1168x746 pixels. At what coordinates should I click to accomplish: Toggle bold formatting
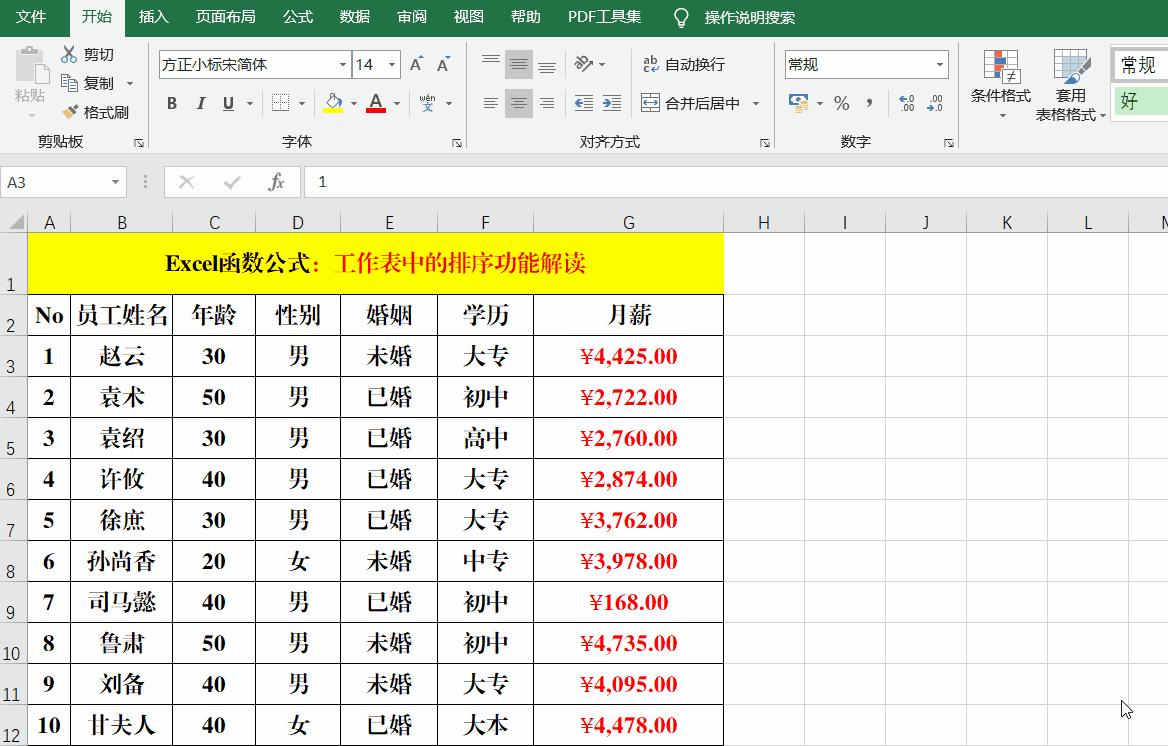[171, 103]
